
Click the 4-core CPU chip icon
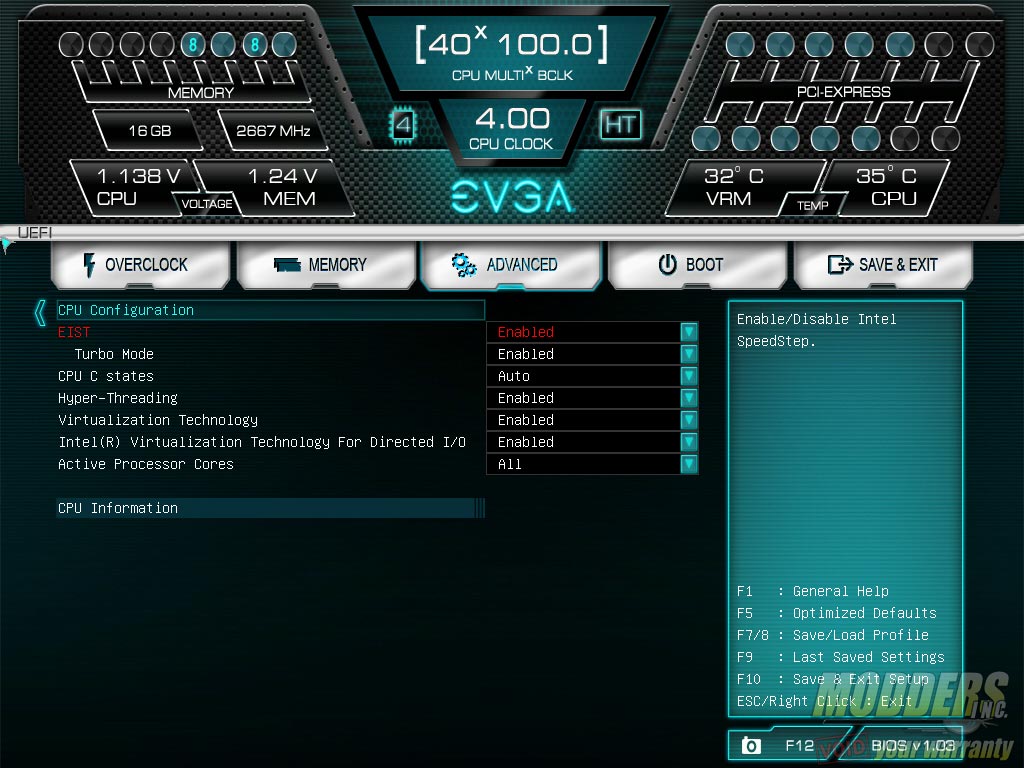click(403, 124)
